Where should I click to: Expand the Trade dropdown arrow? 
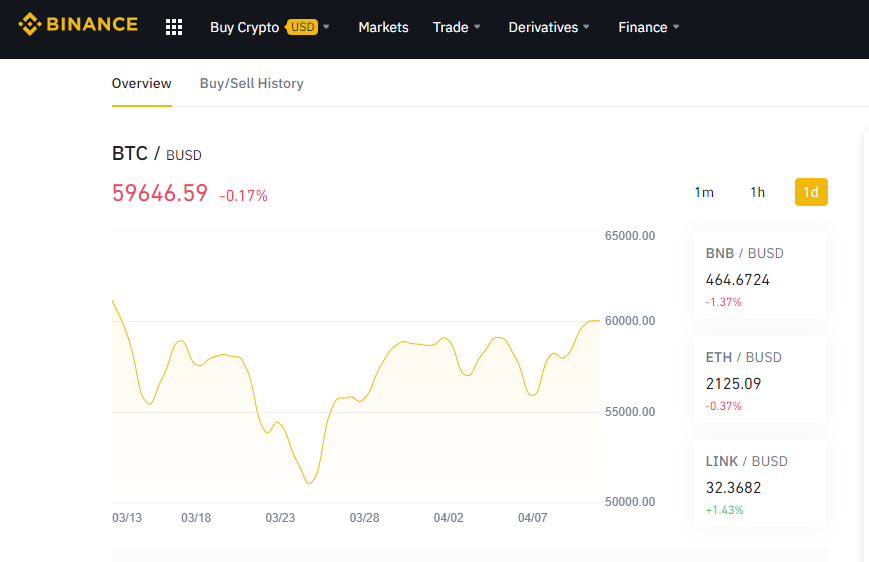pyautogui.click(x=477, y=27)
